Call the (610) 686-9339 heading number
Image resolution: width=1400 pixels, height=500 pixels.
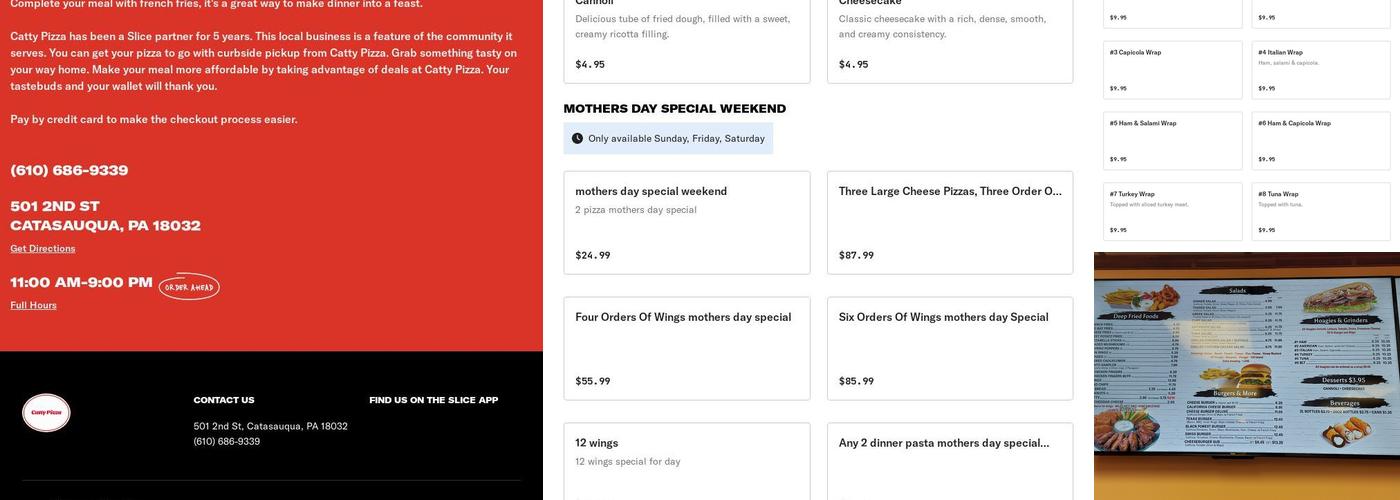coord(69,171)
